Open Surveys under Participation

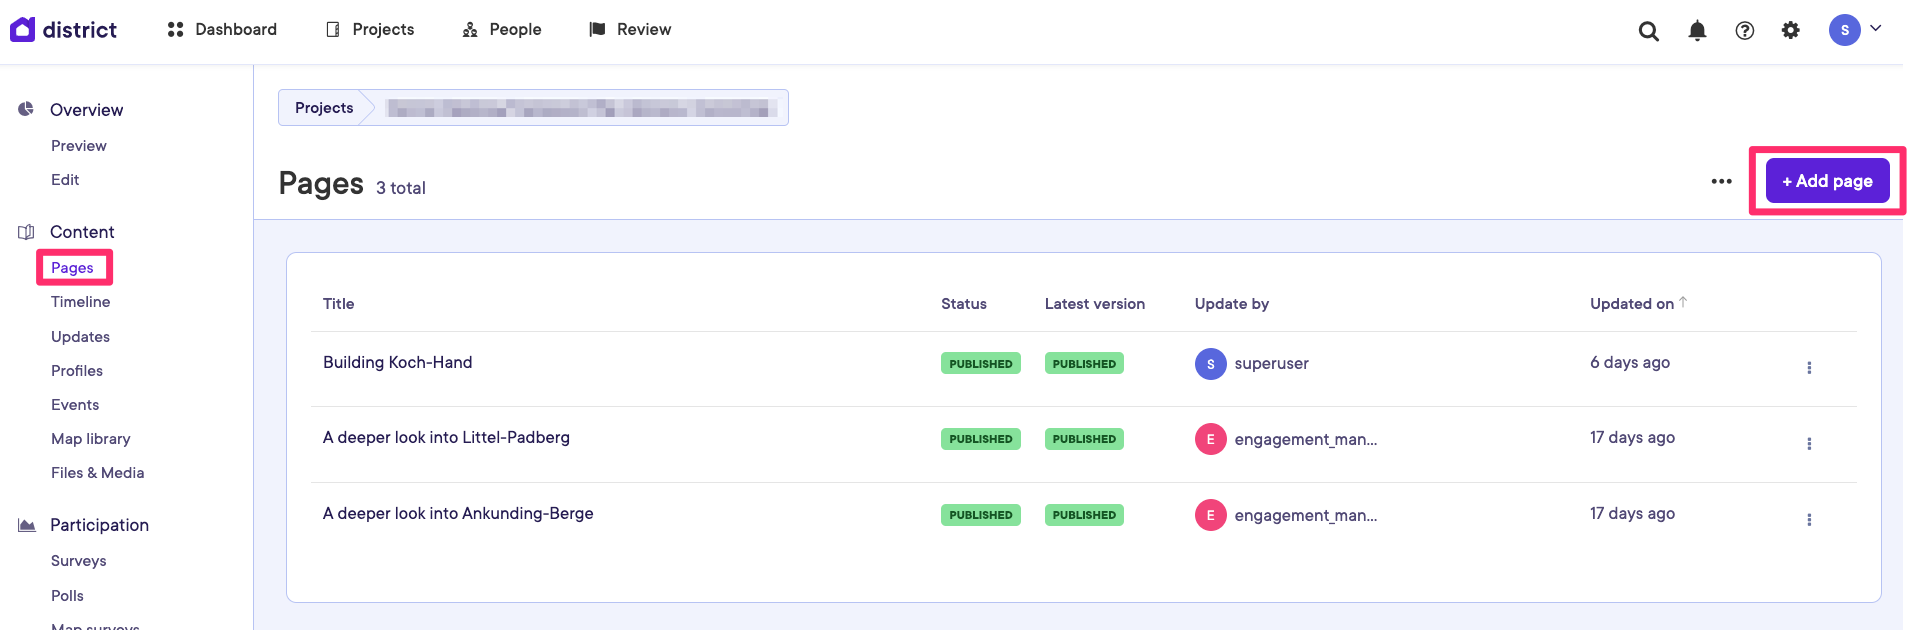click(78, 561)
